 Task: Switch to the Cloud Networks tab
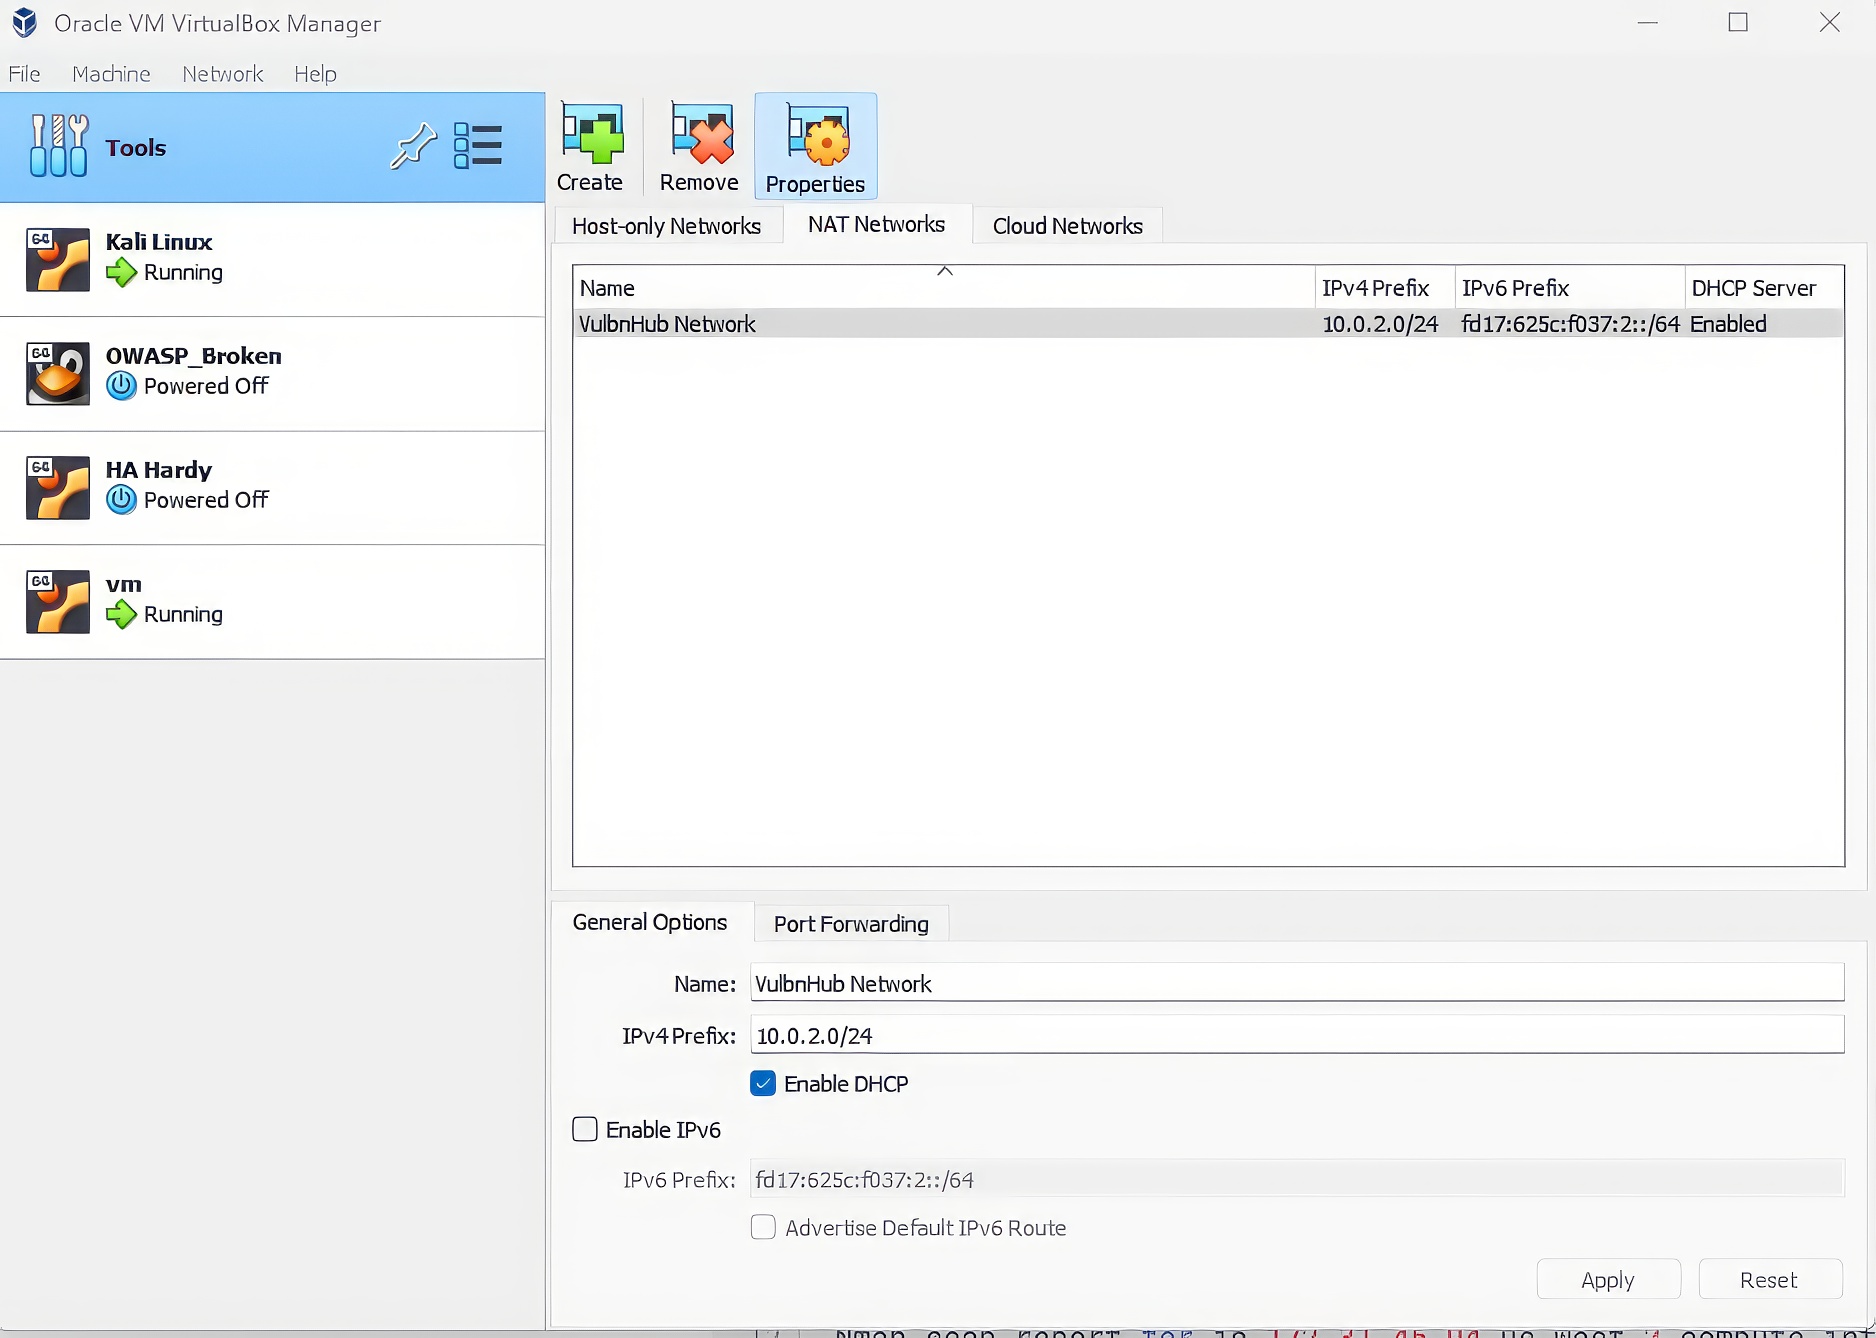click(1068, 226)
